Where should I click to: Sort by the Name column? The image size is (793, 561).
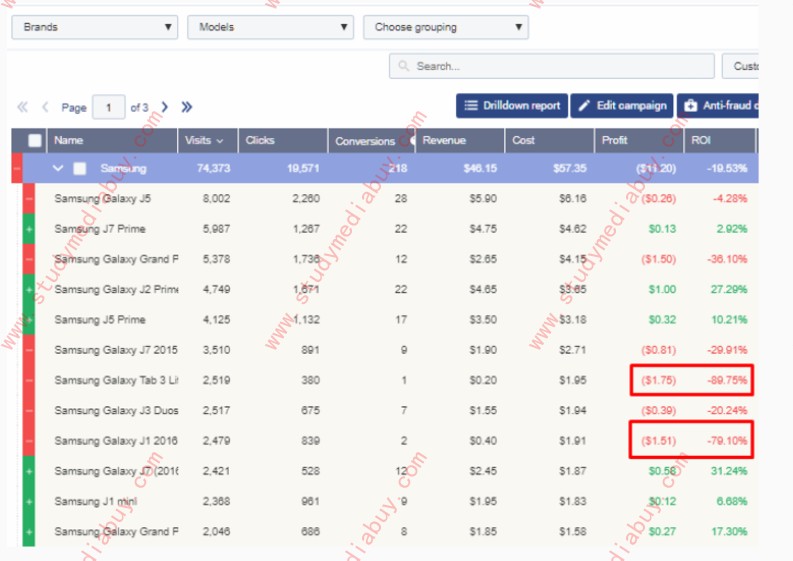point(112,141)
